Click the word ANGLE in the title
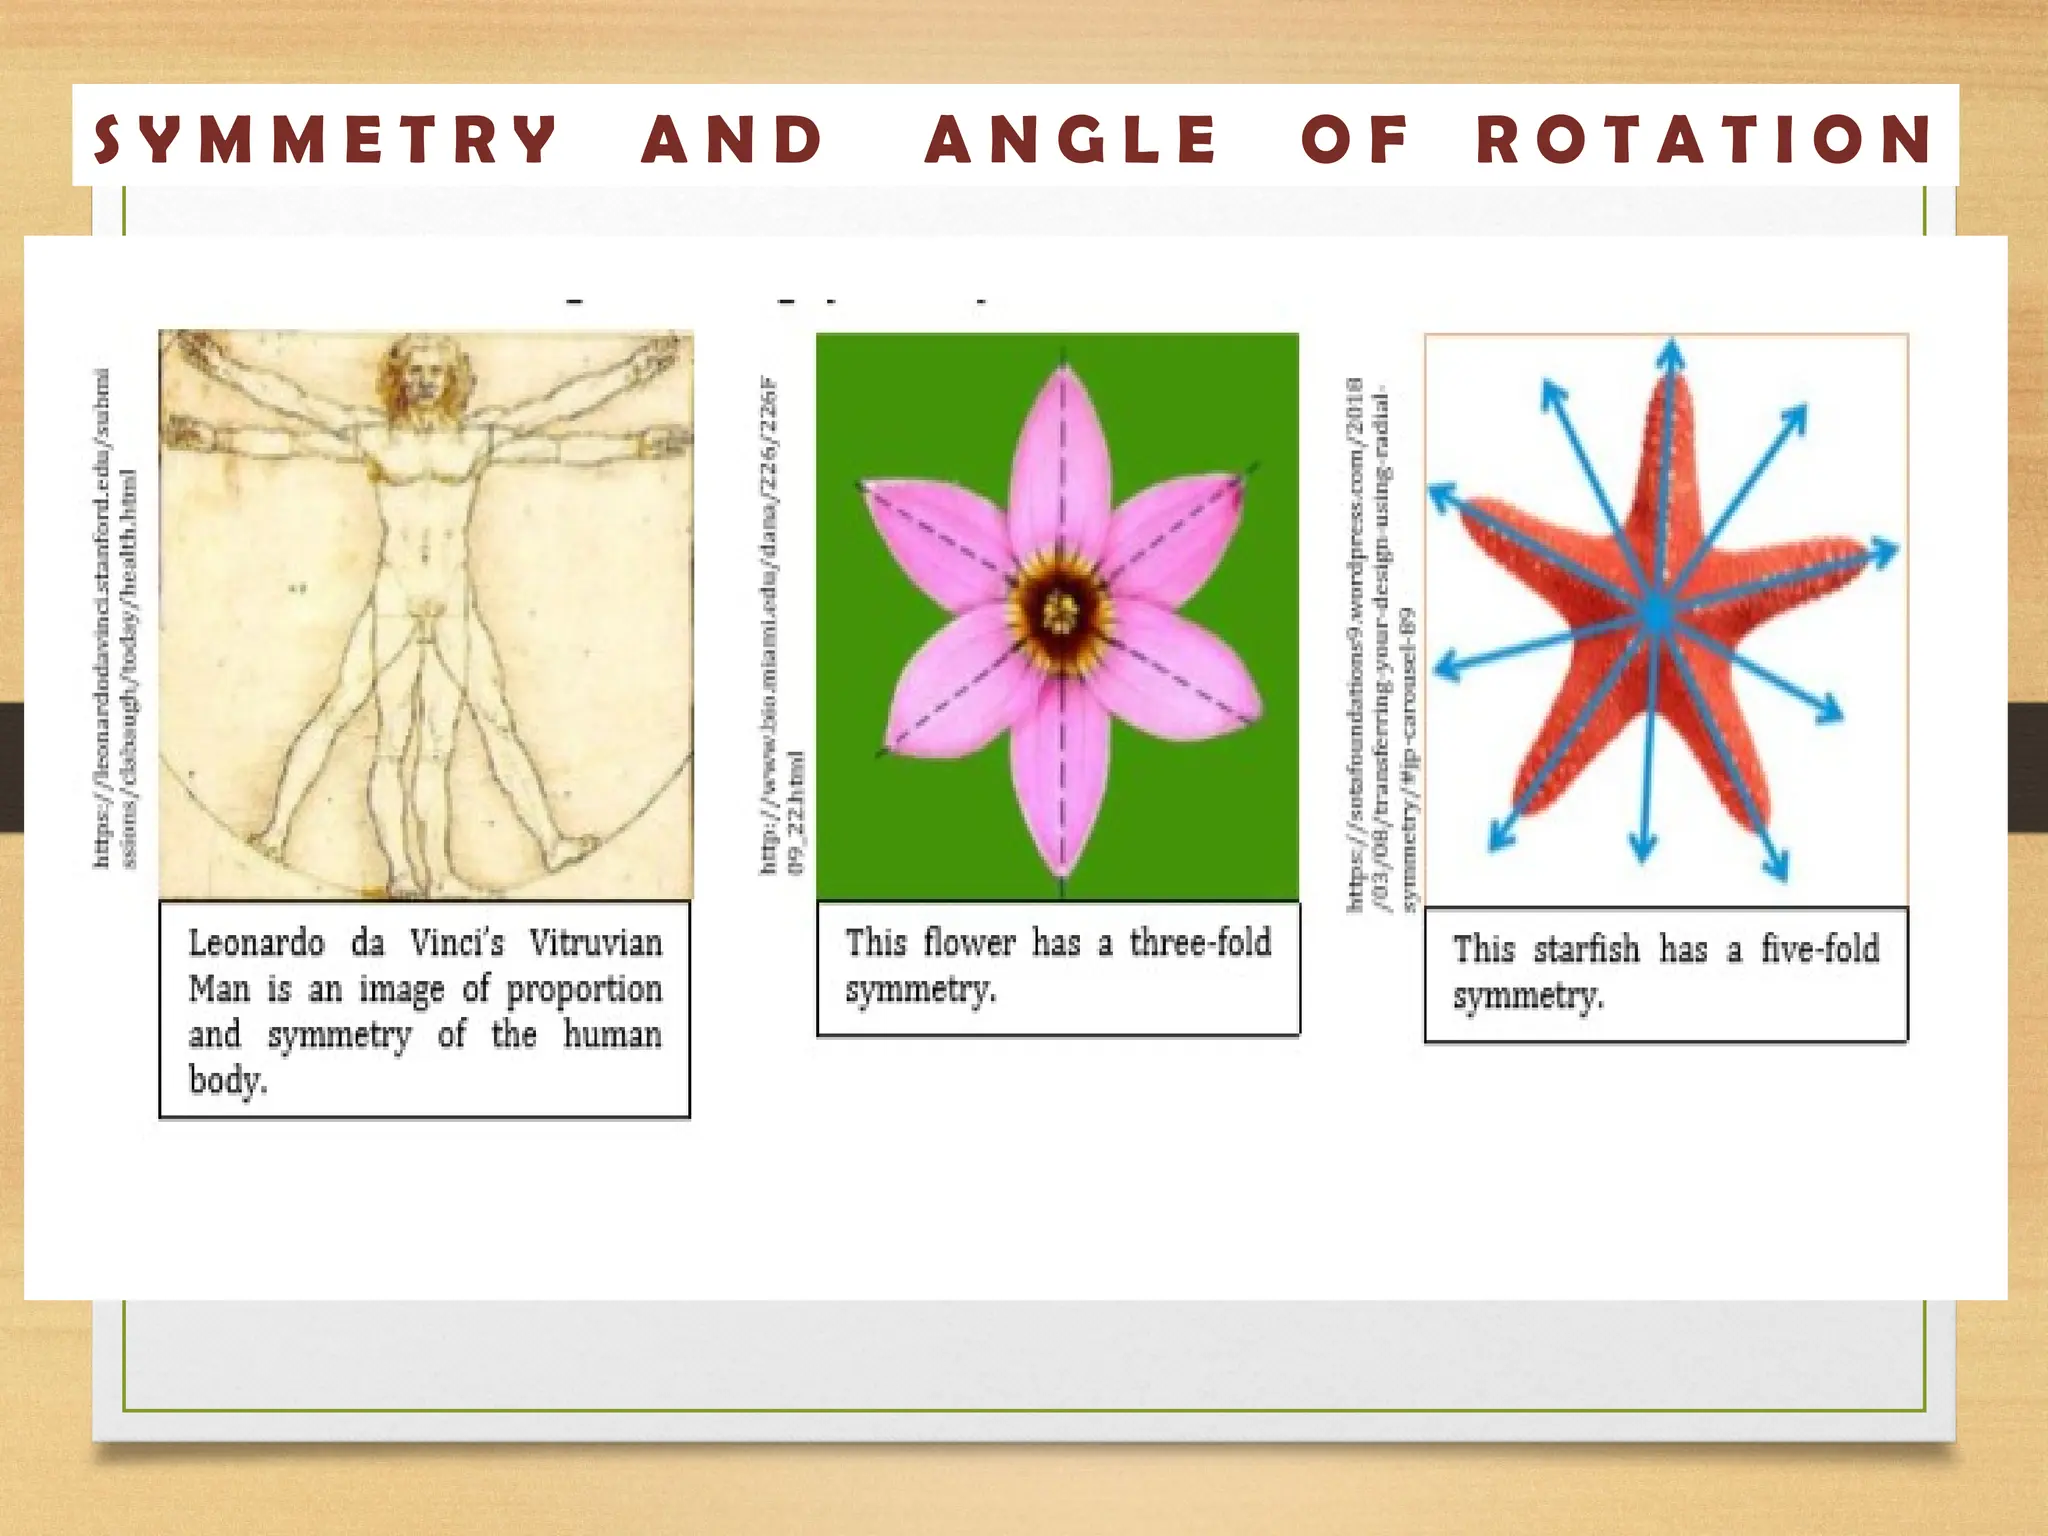The height and width of the screenshot is (1536, 2048). 1071,139
